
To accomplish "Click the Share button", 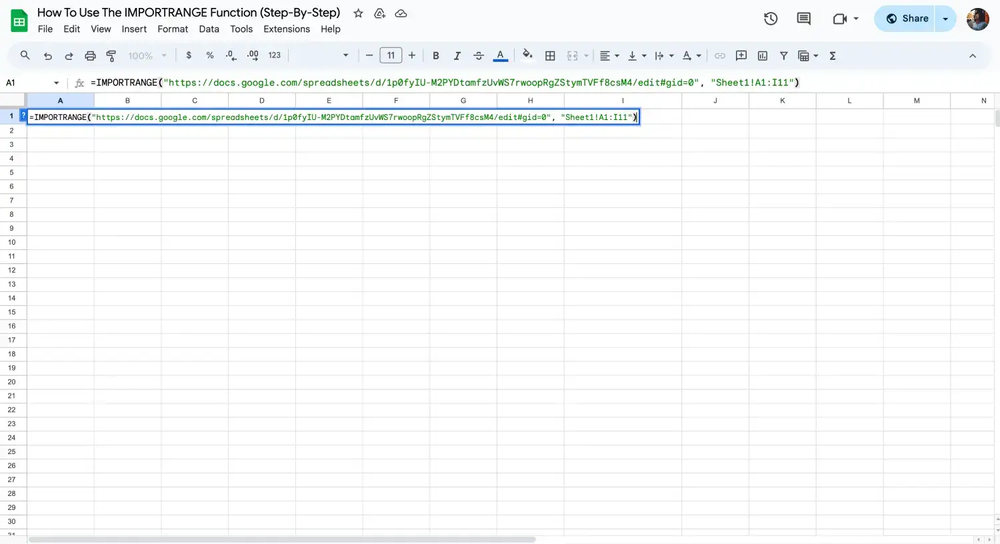I will click(x=906, y=19).
